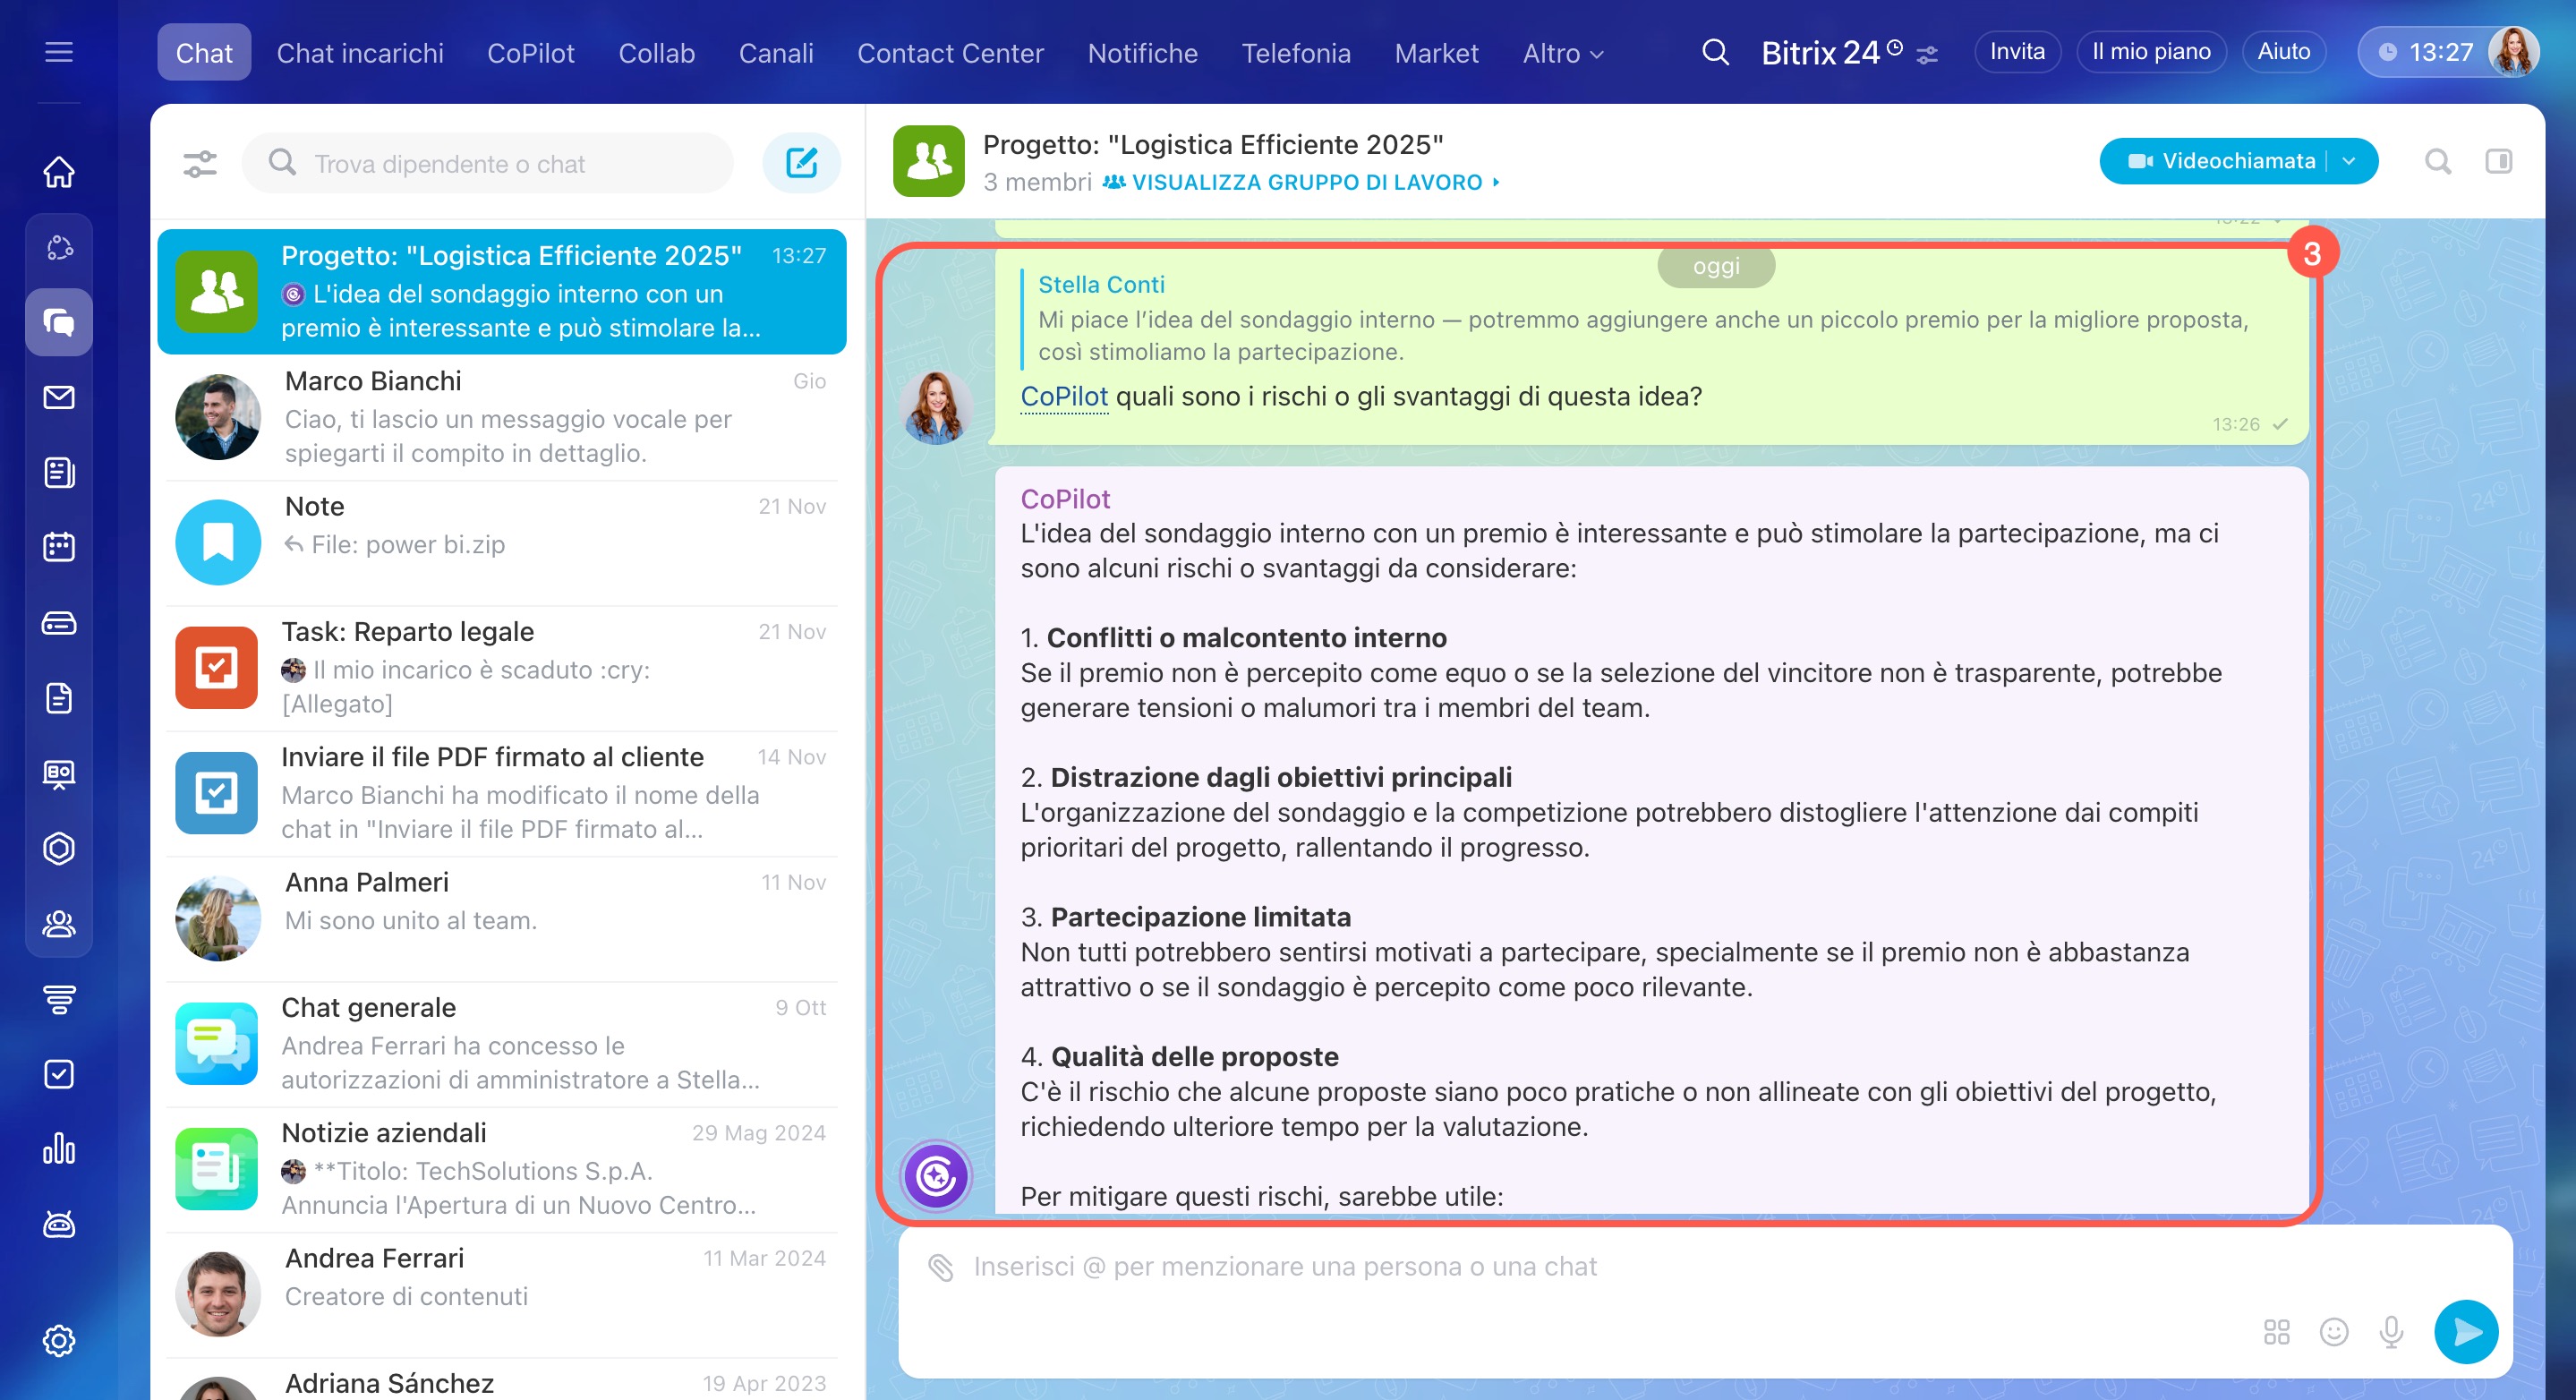This screenshot has width=2576, height=1400.
Task: Open chat list filter settings icon
Action: pos(200,163)
